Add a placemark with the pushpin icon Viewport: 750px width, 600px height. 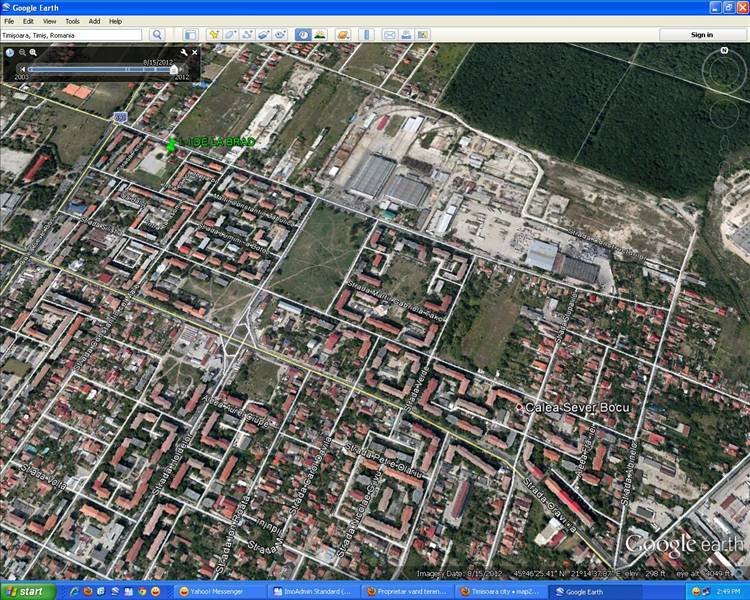(x=213, y=35)
